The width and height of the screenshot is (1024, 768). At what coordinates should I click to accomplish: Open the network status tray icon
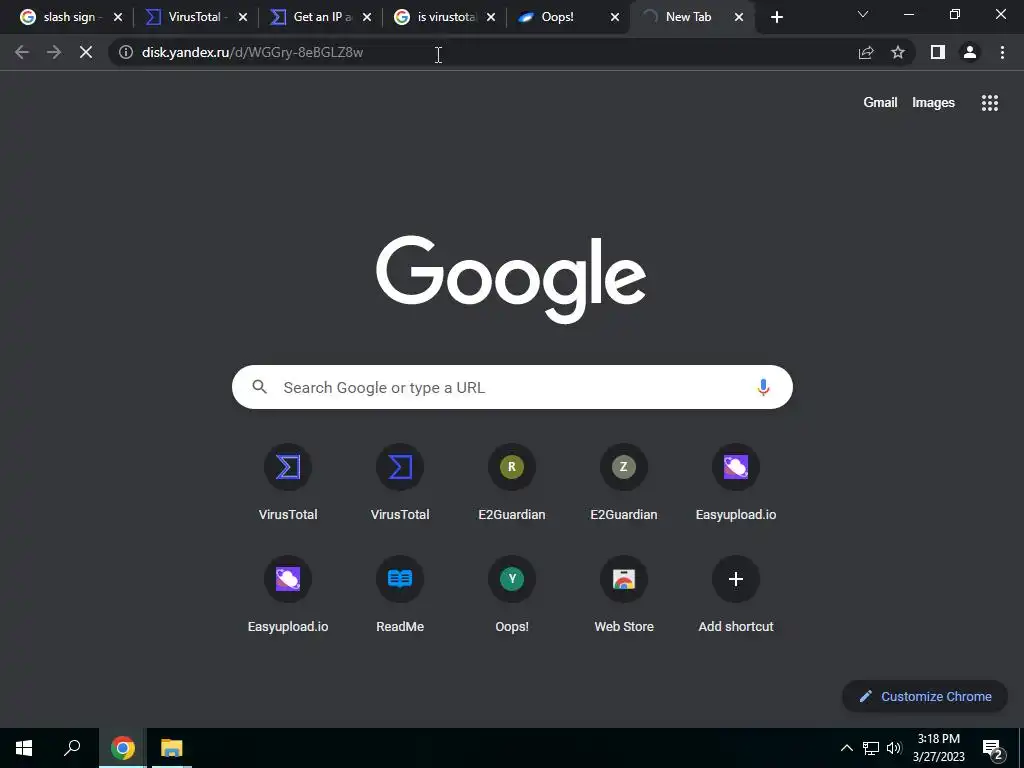(x=871, y=748)
